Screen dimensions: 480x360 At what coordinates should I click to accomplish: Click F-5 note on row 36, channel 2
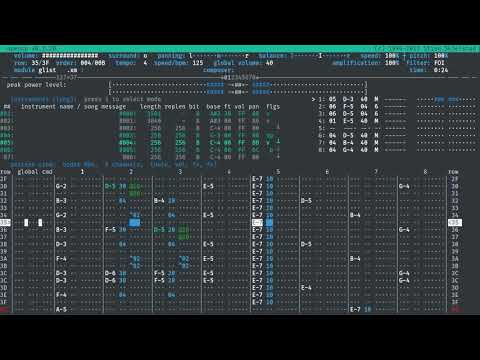click(x=110, y=230)
